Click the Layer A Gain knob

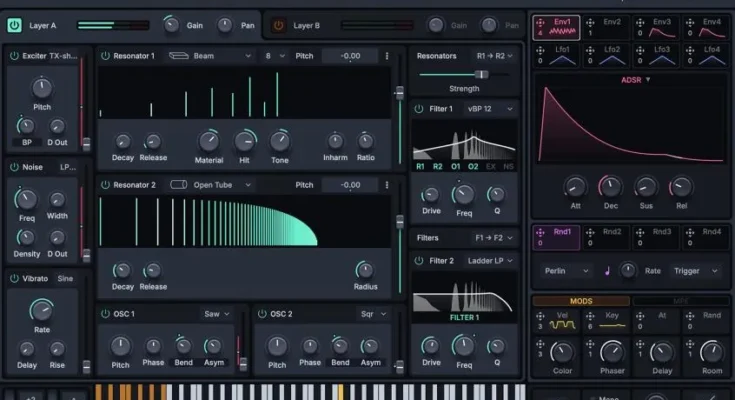[171, 25]
